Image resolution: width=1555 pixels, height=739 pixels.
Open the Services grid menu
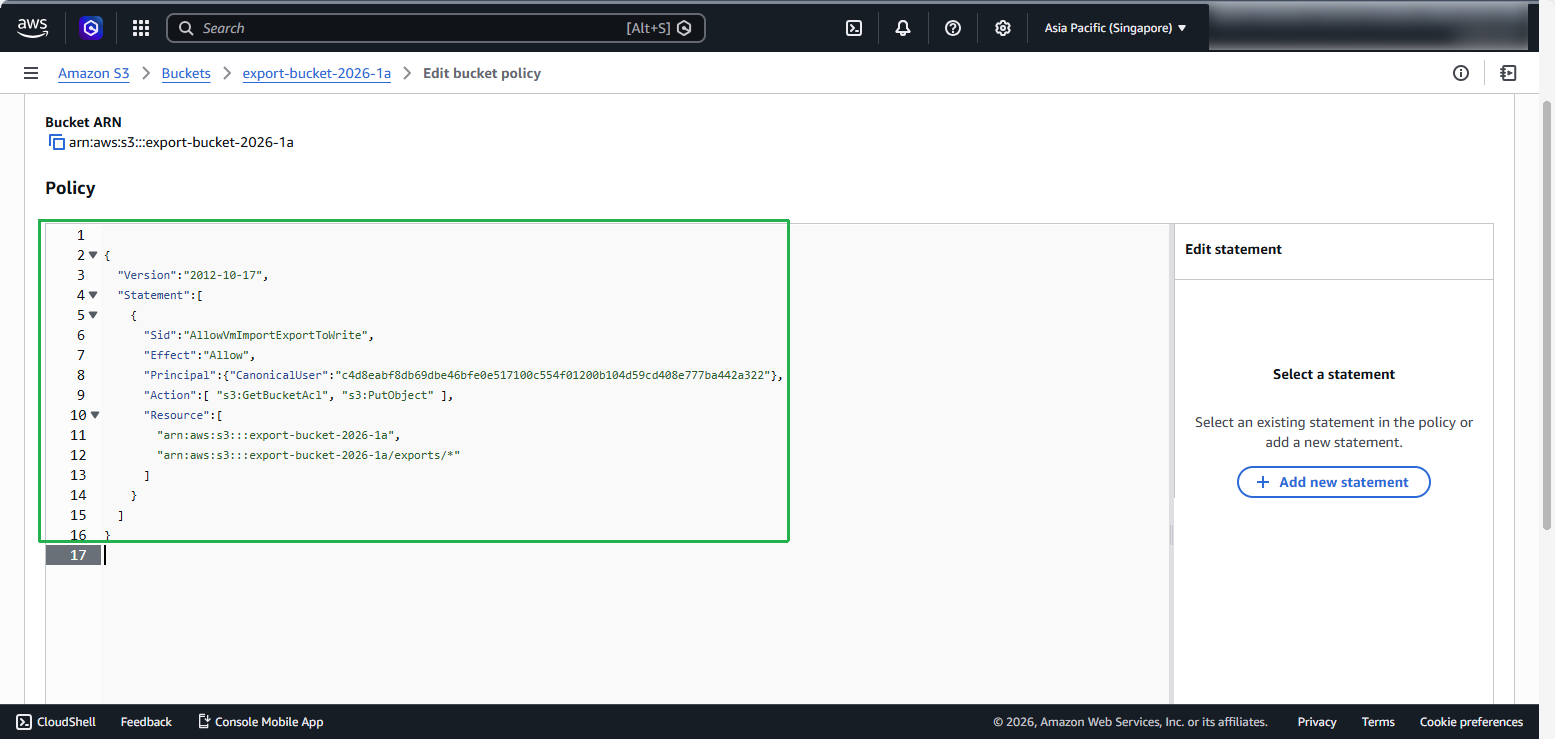point(140,28)
